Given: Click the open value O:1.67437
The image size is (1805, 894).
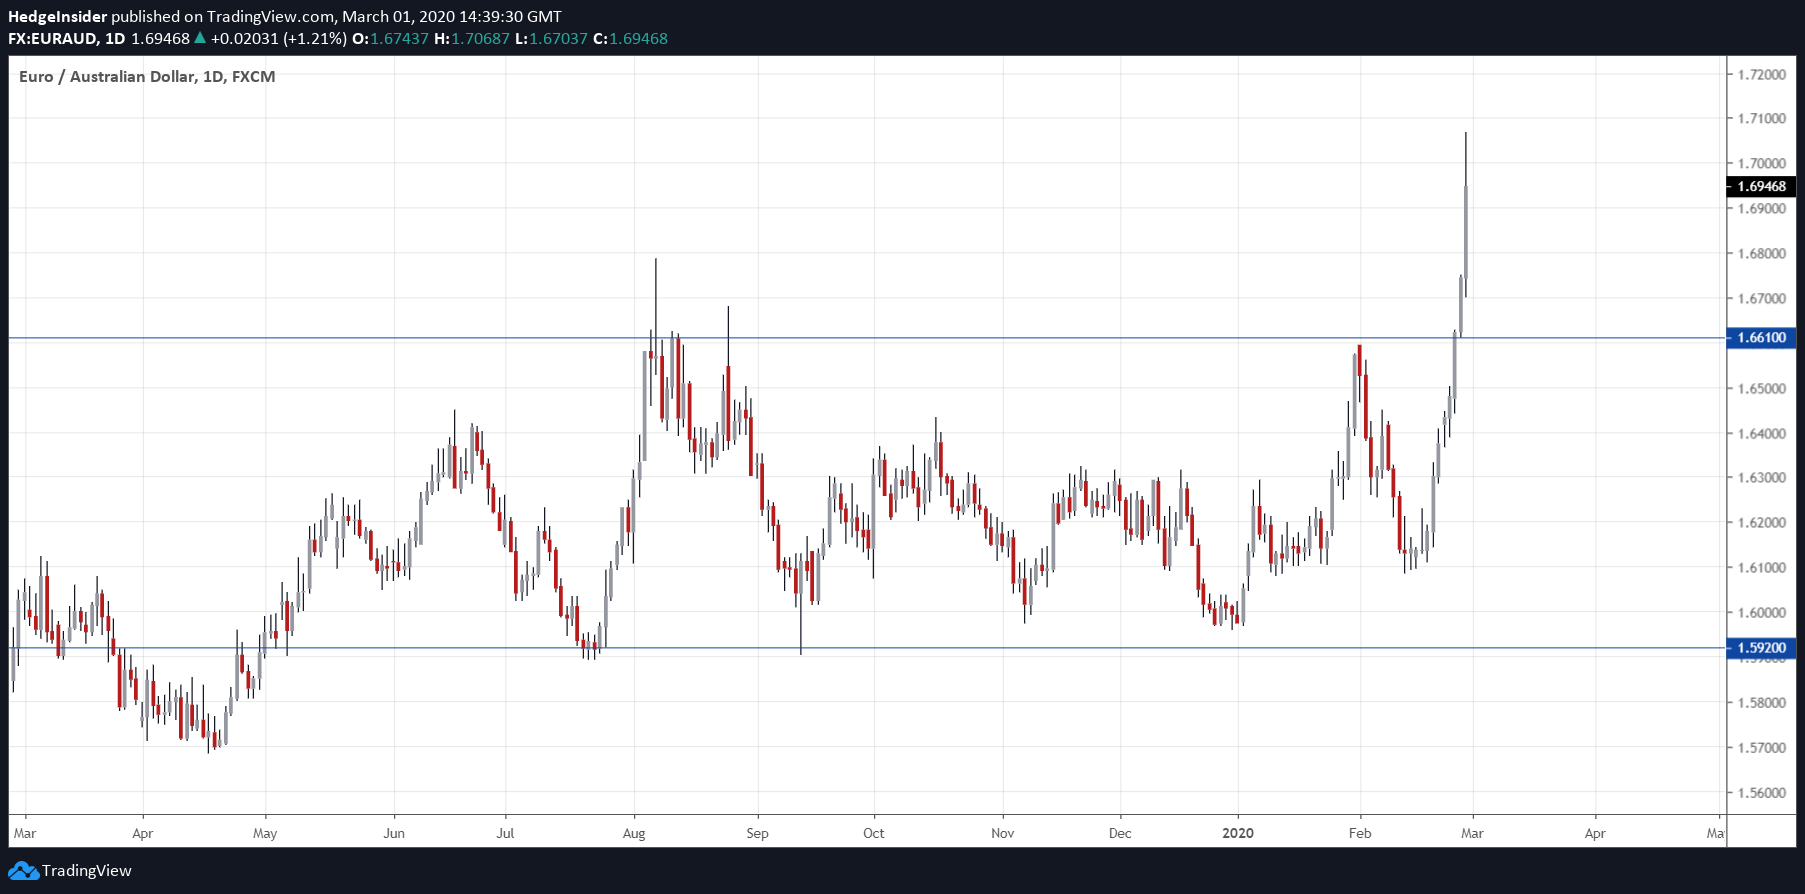Looking at the screenshot, I should coord(390,38).
